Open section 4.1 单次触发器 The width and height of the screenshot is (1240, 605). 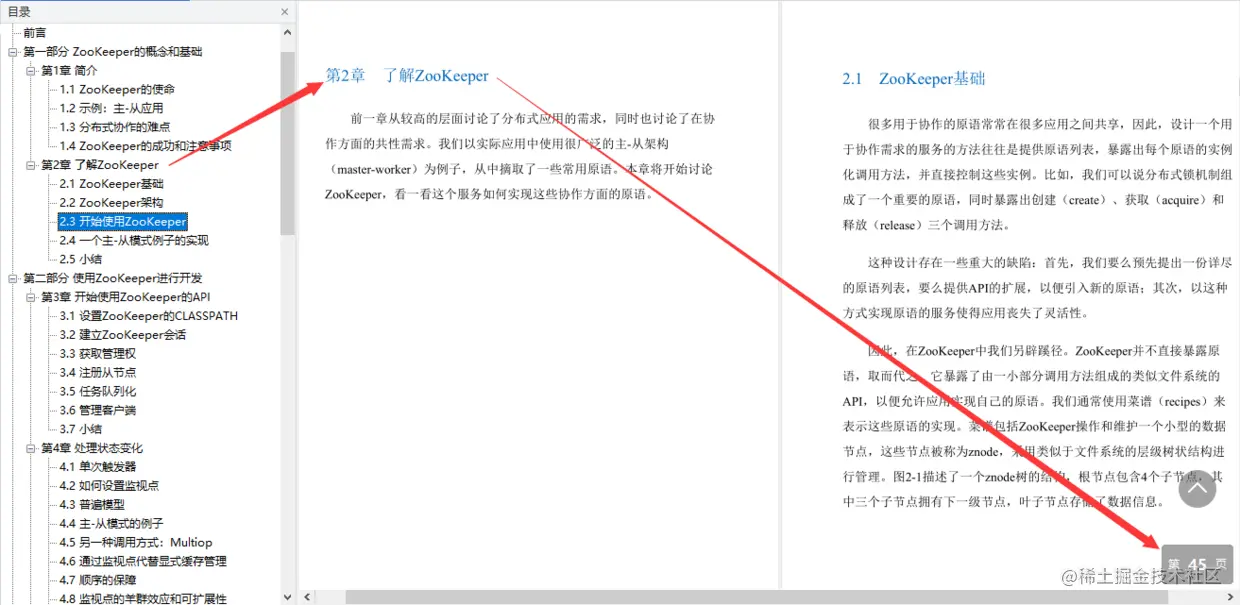(x=97, y=467)
